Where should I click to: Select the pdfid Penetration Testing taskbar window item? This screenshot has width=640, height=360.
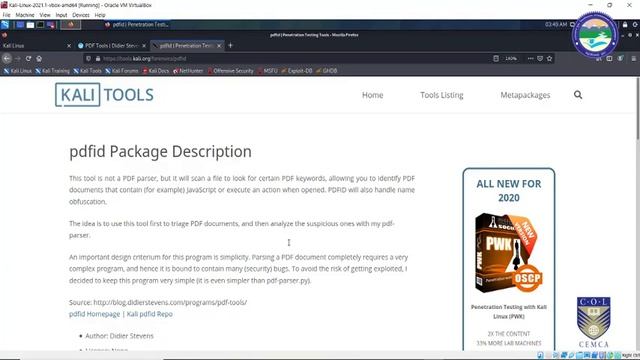(136, 25)
